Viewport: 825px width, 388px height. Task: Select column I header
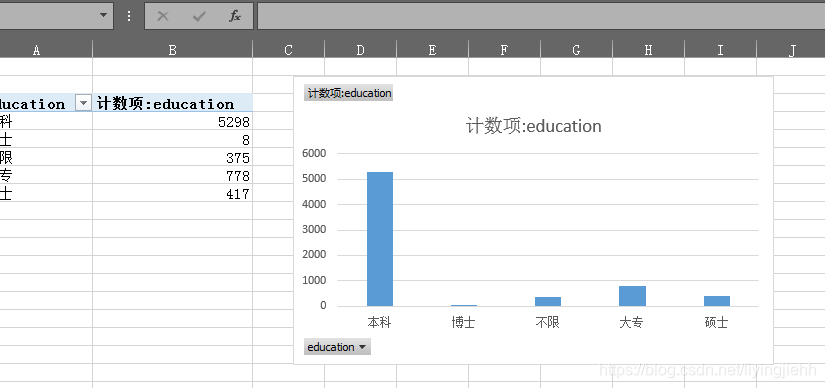tap(720, 50)
